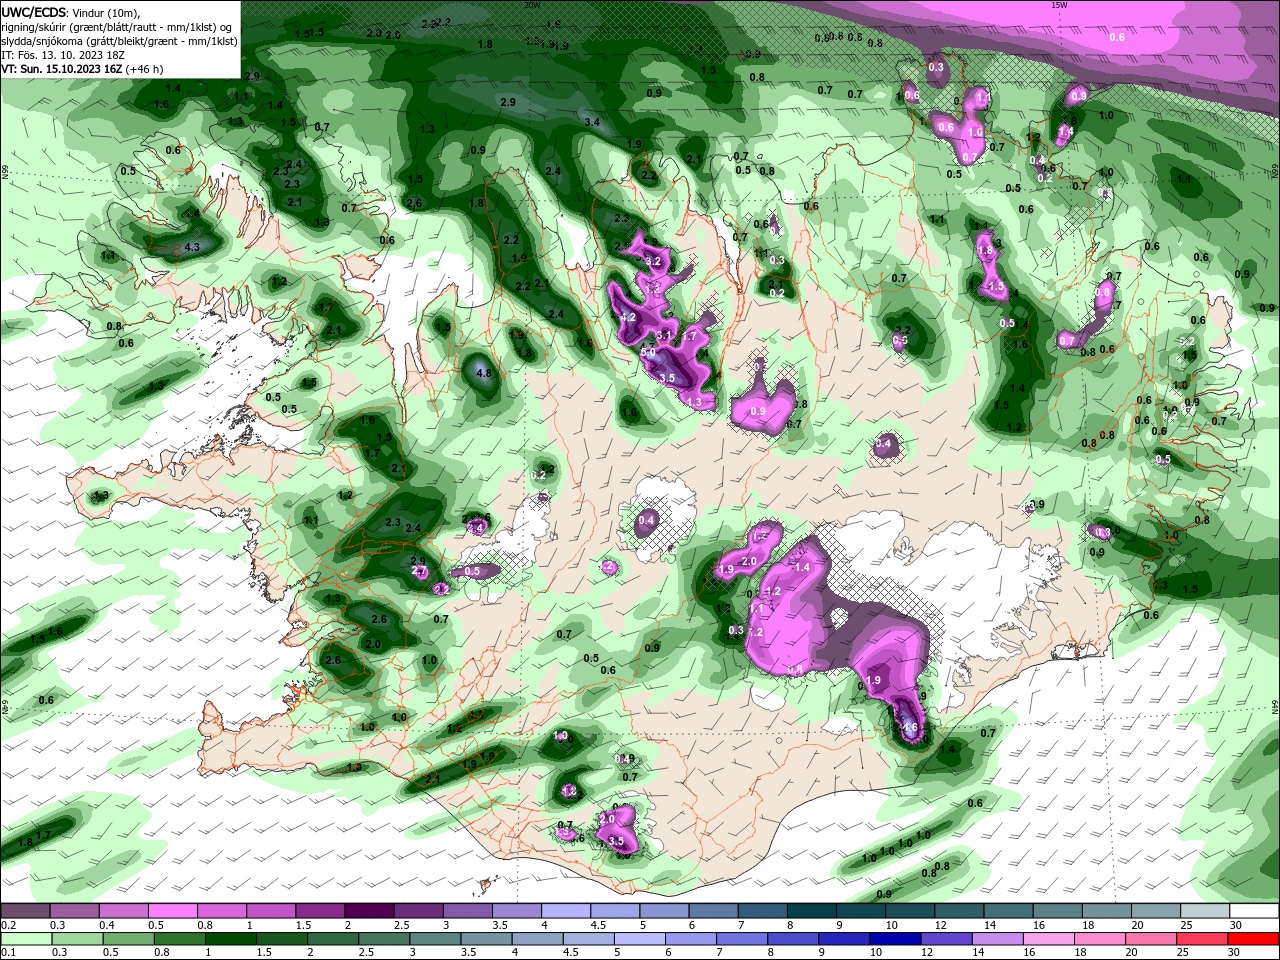This screenshot has width=1280, height=960.
Task: Click the 'UWC/ECDS' title text
Action: point(33,12)
